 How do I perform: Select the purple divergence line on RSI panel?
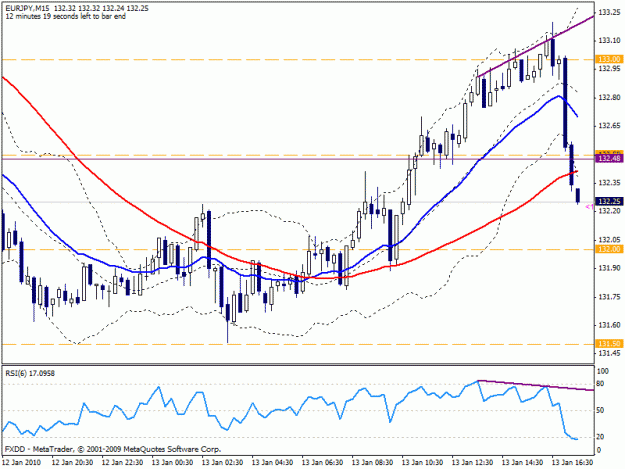coord(536,385)
